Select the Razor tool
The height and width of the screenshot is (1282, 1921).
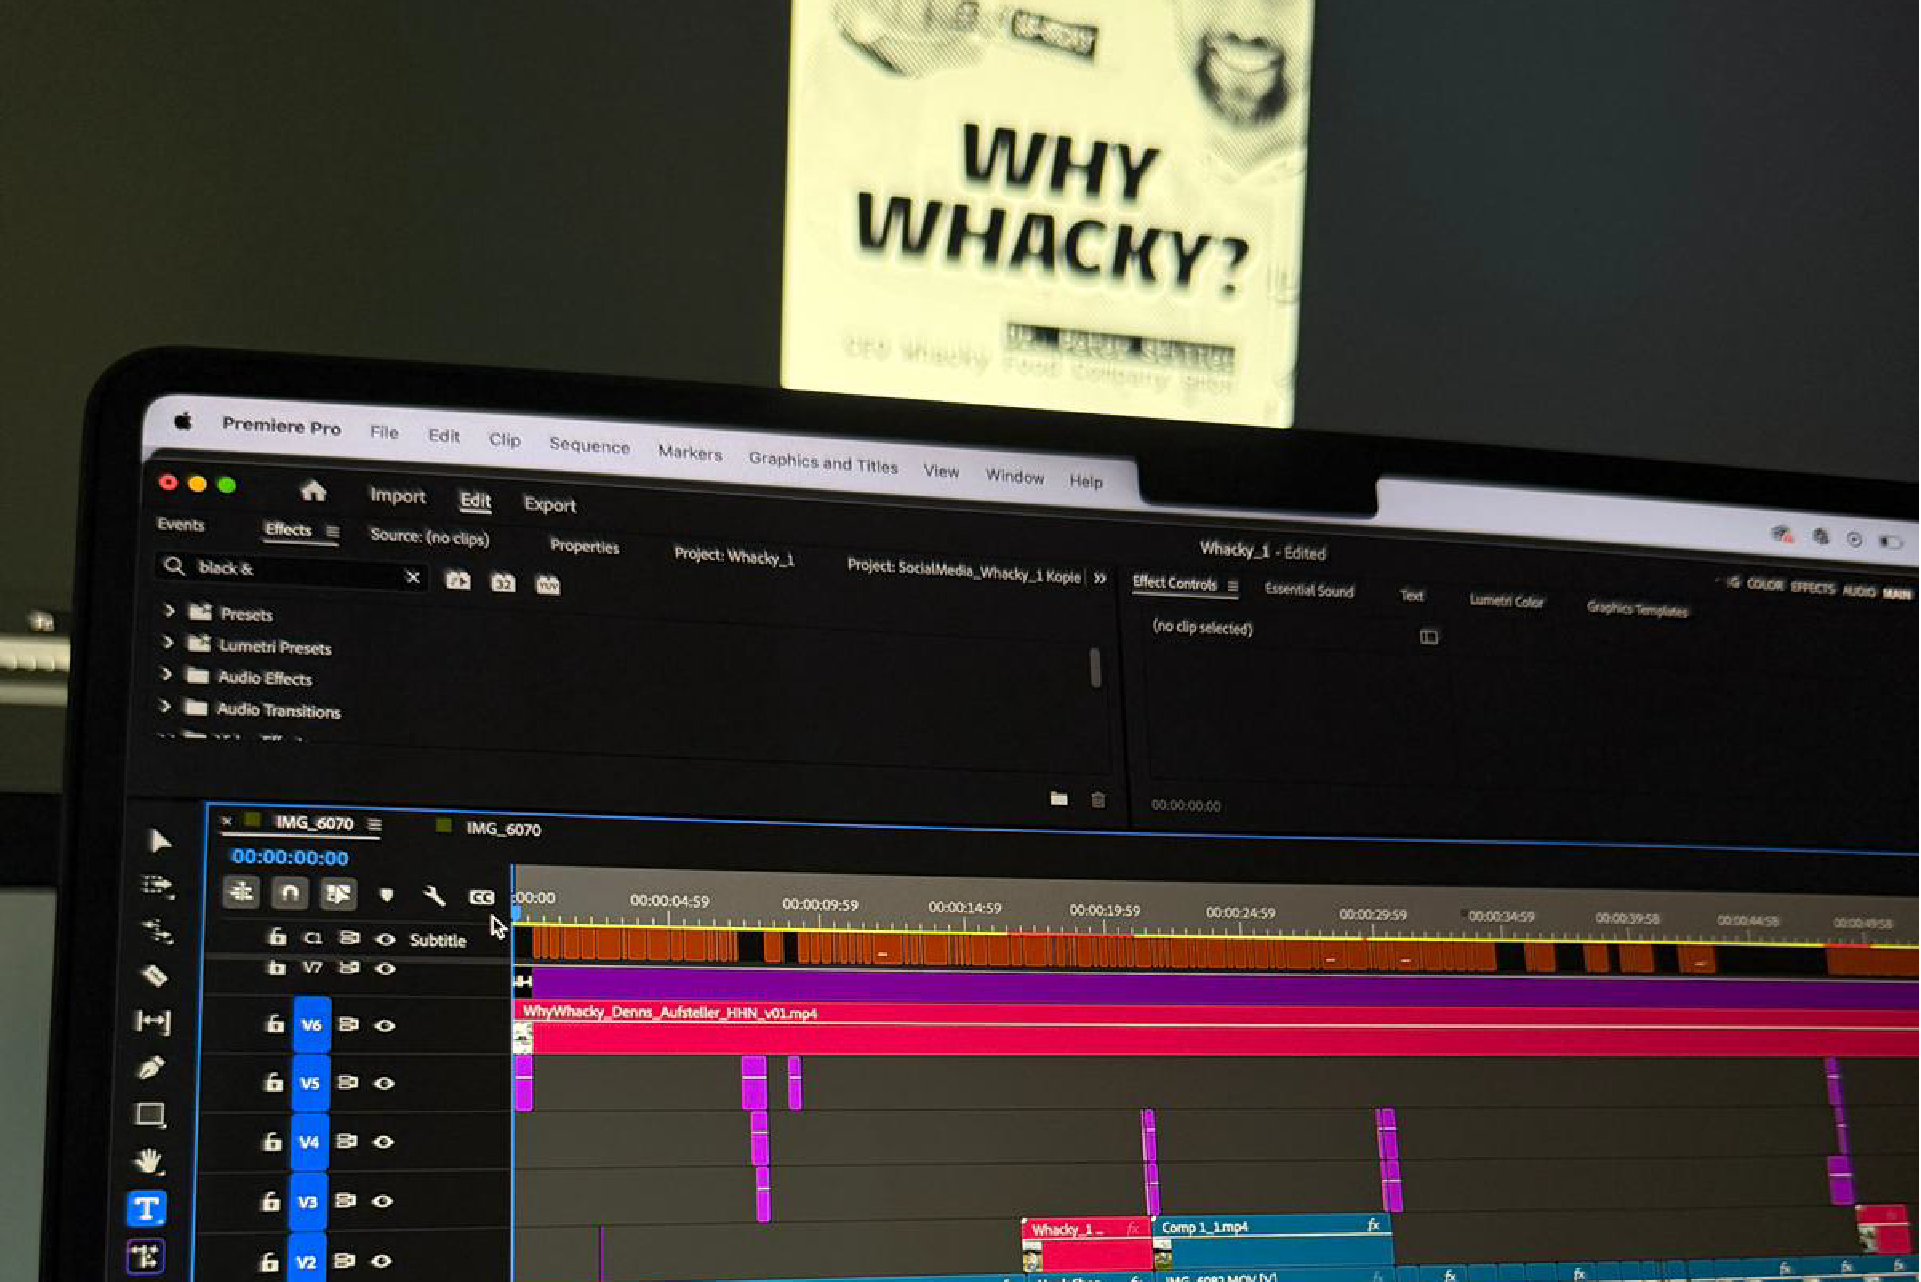[x=154, y=975]
